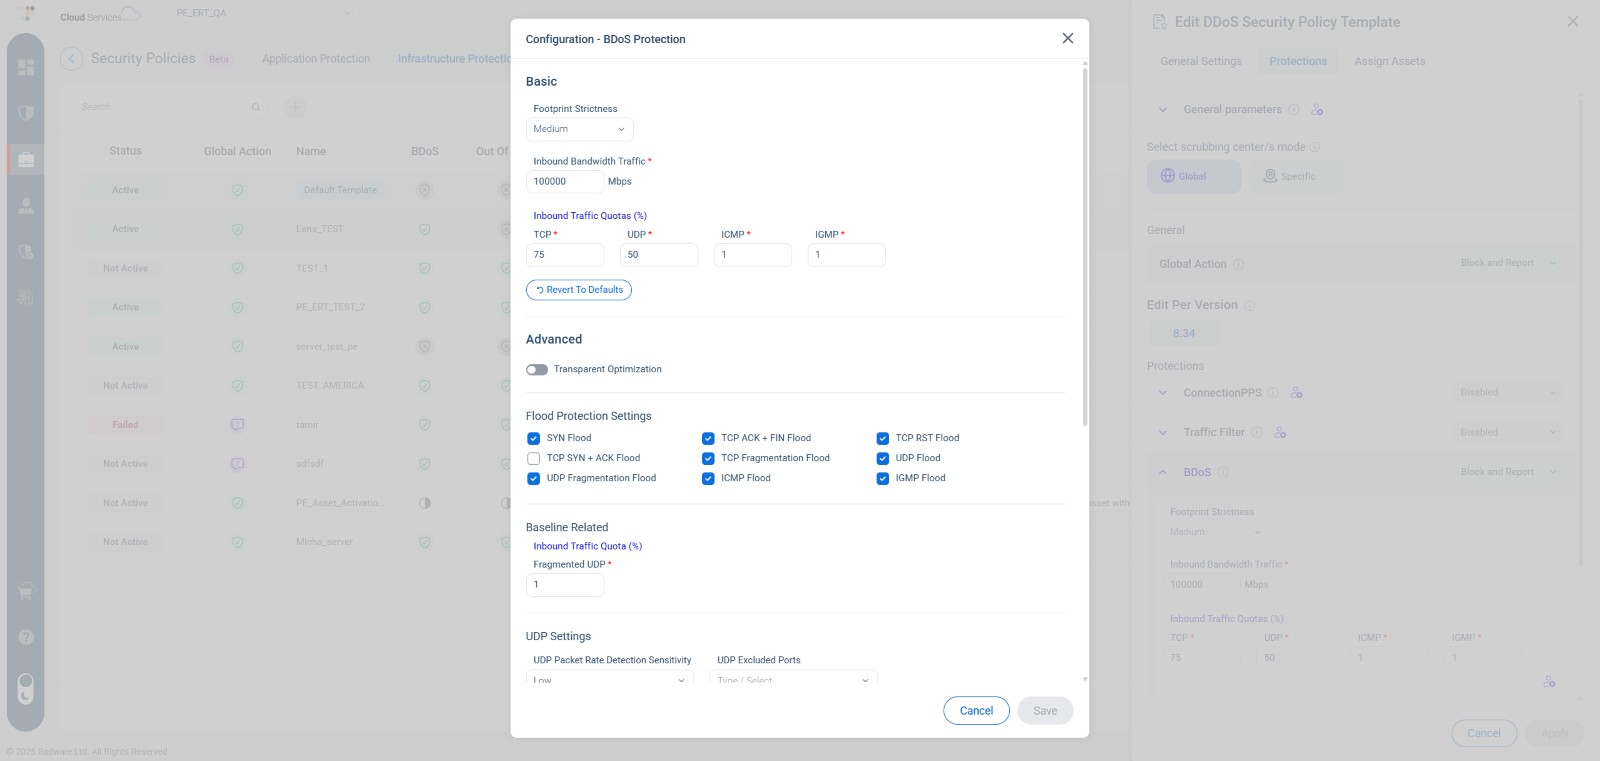Edit the Fragmented UDP quota field
The width and height of the screenshot is (1600, 761).
click(x=565, y=585)
